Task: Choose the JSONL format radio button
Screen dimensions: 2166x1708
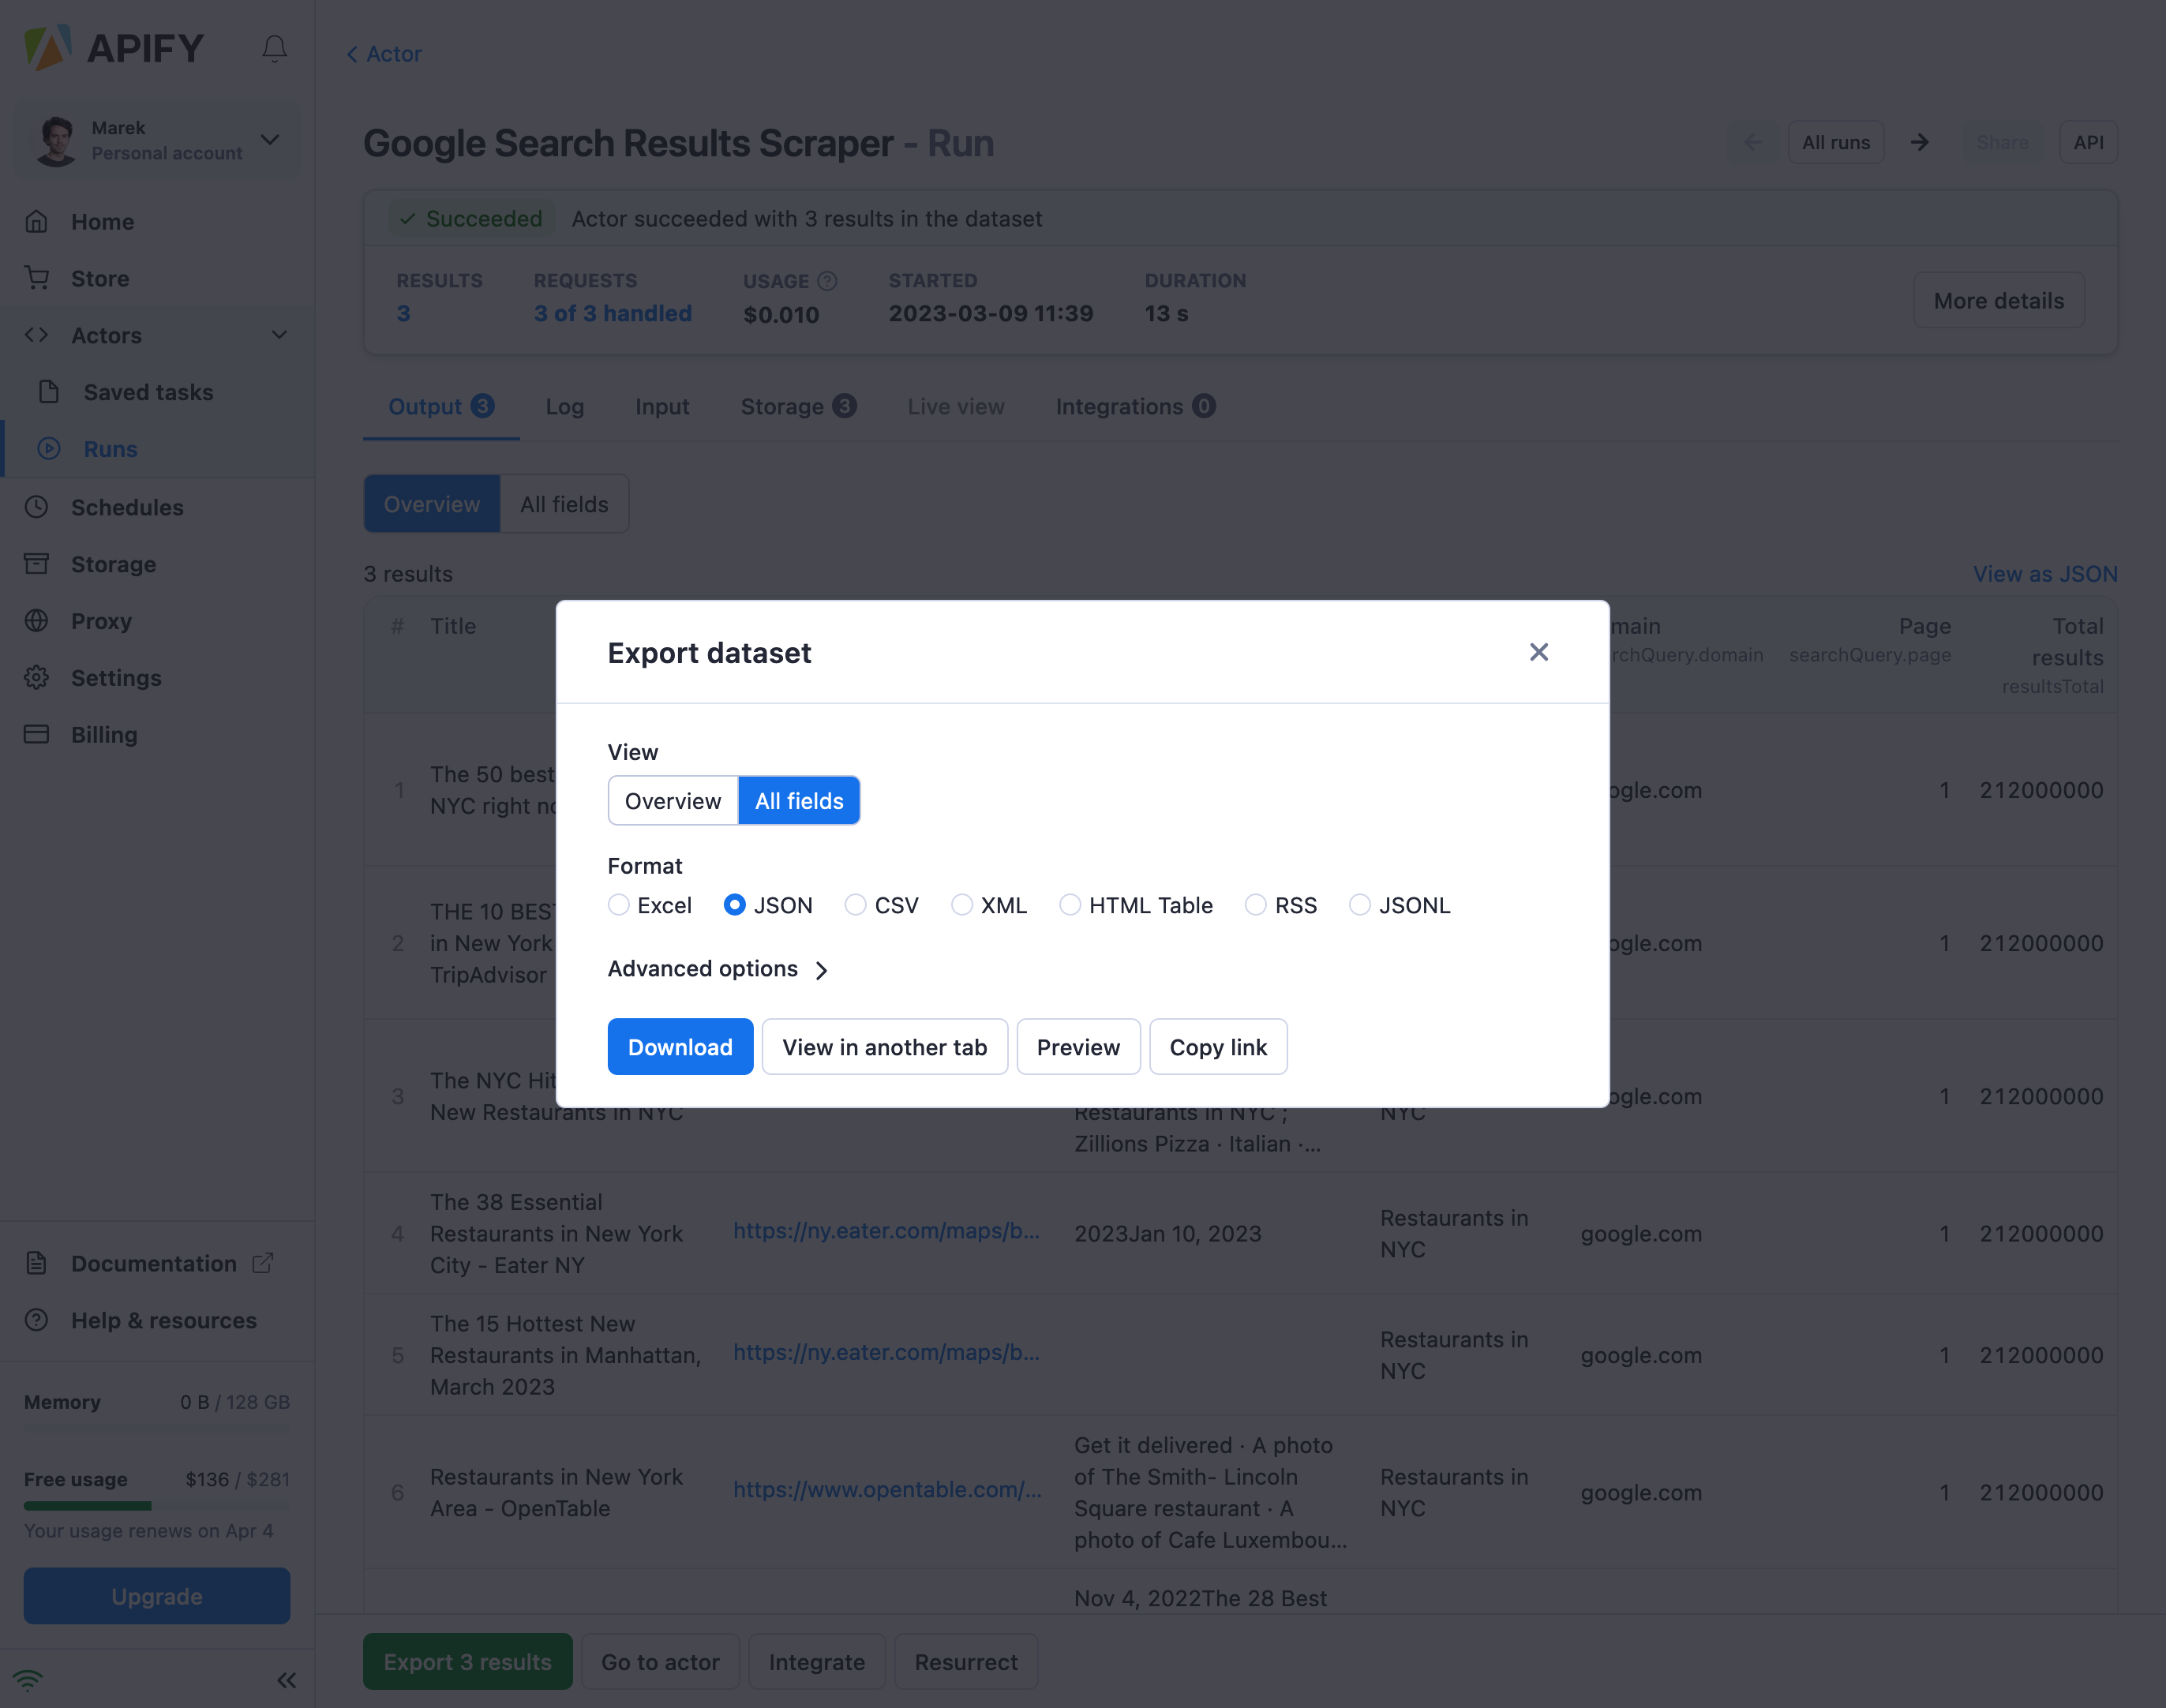Action: point(1359,905)
